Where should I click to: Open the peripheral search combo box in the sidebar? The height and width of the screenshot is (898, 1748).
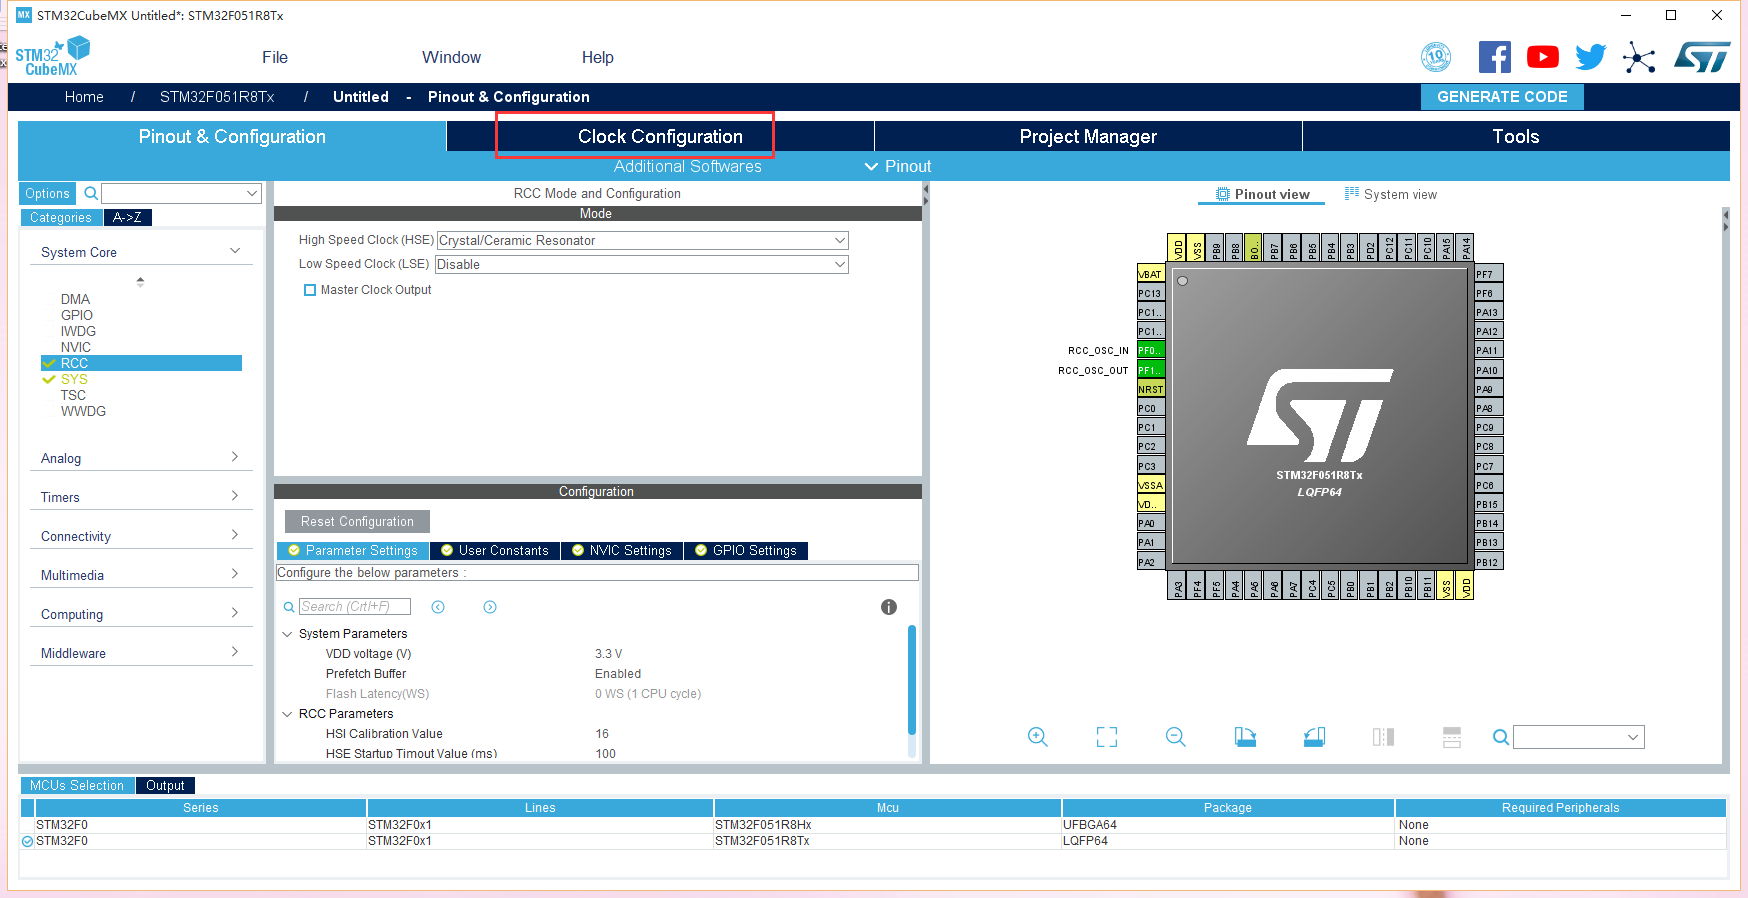181,193
